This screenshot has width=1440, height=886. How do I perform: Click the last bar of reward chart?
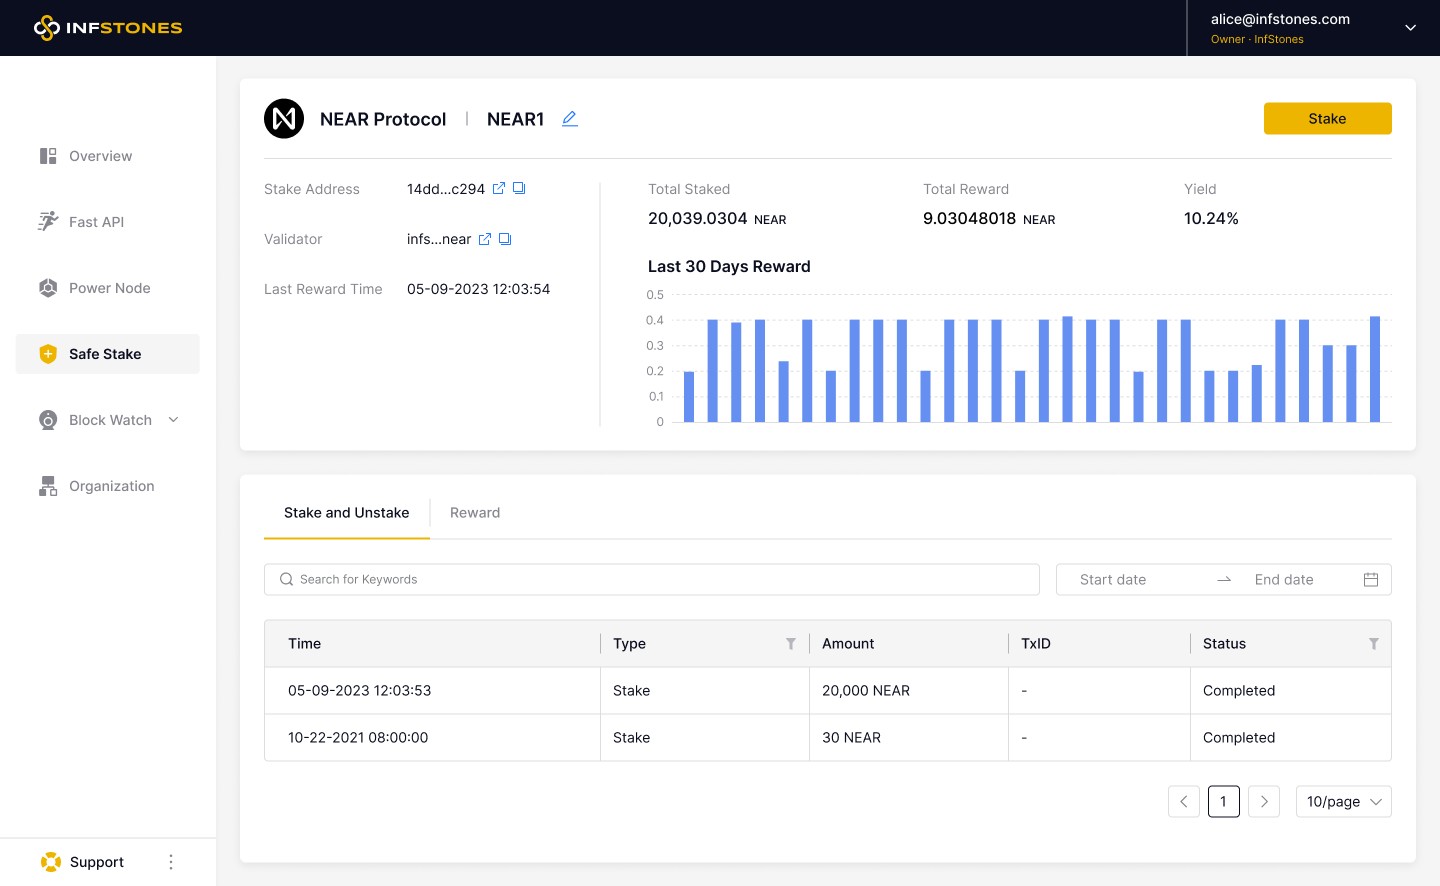coord(1375,369)
